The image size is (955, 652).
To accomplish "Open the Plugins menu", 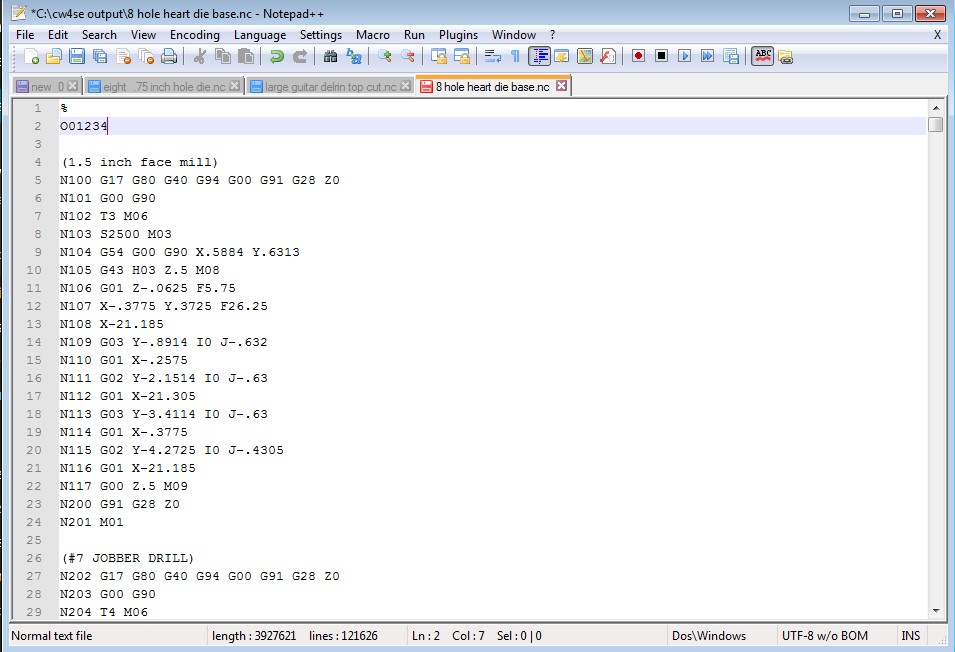I will (458, 35).
